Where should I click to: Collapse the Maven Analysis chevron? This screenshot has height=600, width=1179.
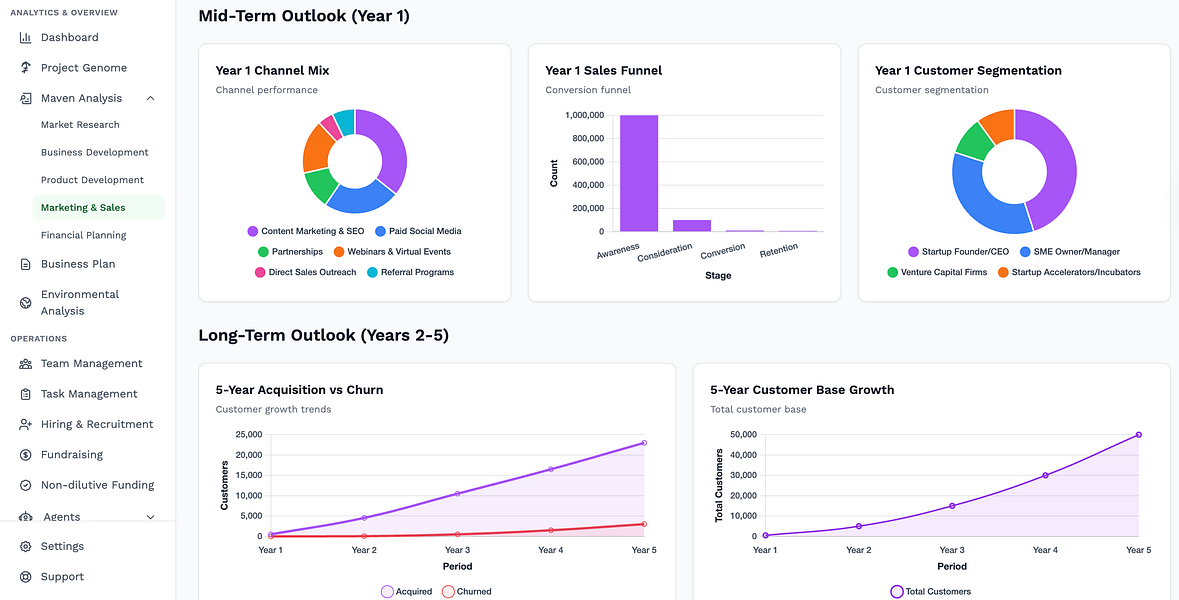(x=150, y=98)
